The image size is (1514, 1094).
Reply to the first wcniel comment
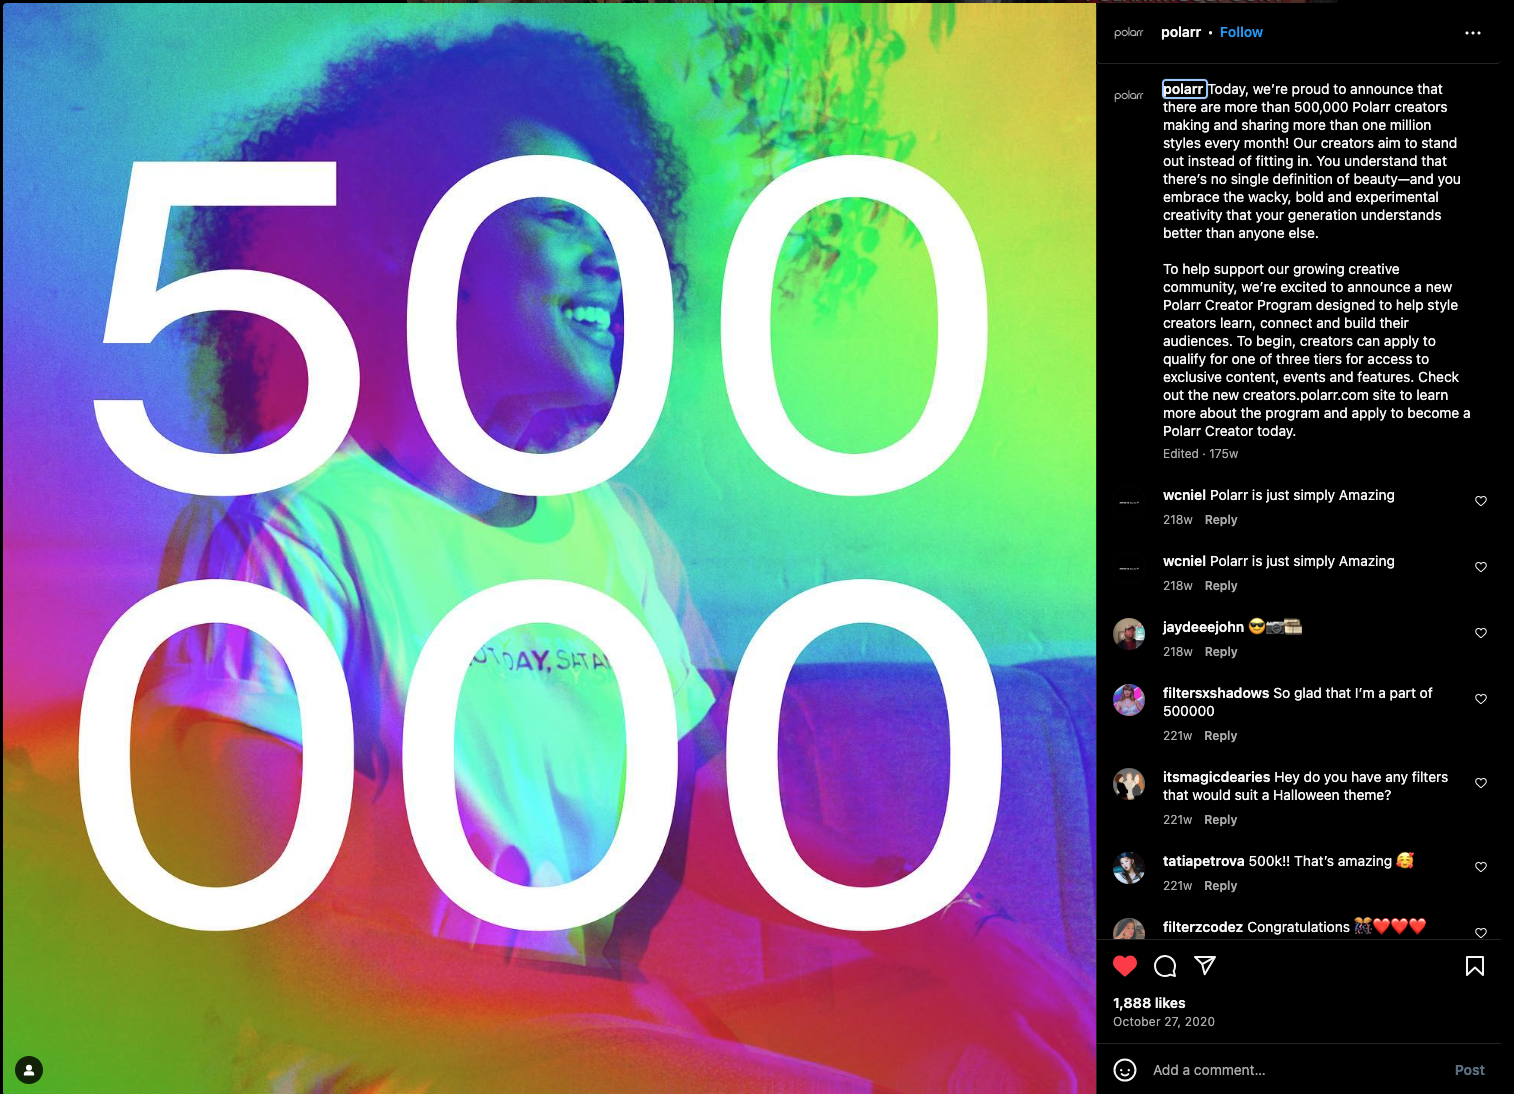[x=1221, y=520]
